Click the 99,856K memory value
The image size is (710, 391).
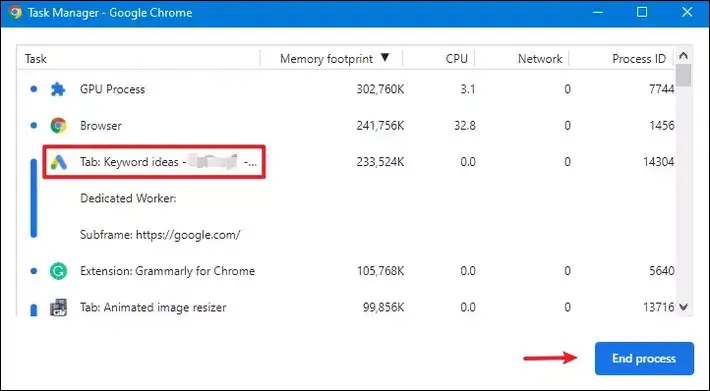[x=383, y=307]
